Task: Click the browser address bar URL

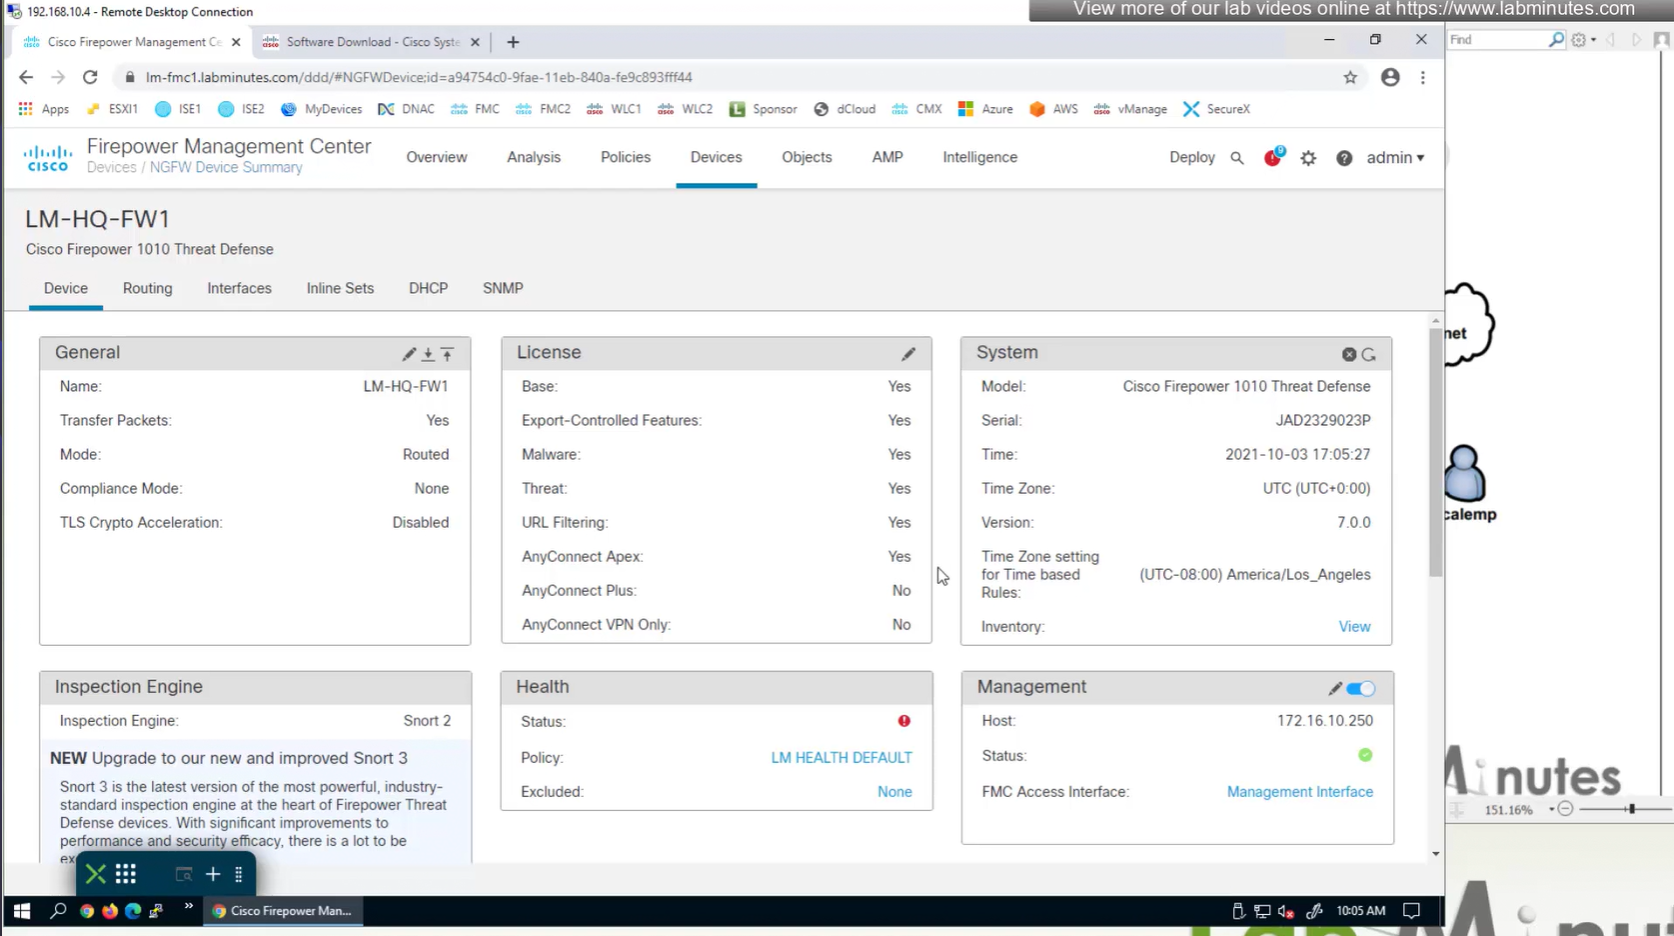Action: (419, 77)
